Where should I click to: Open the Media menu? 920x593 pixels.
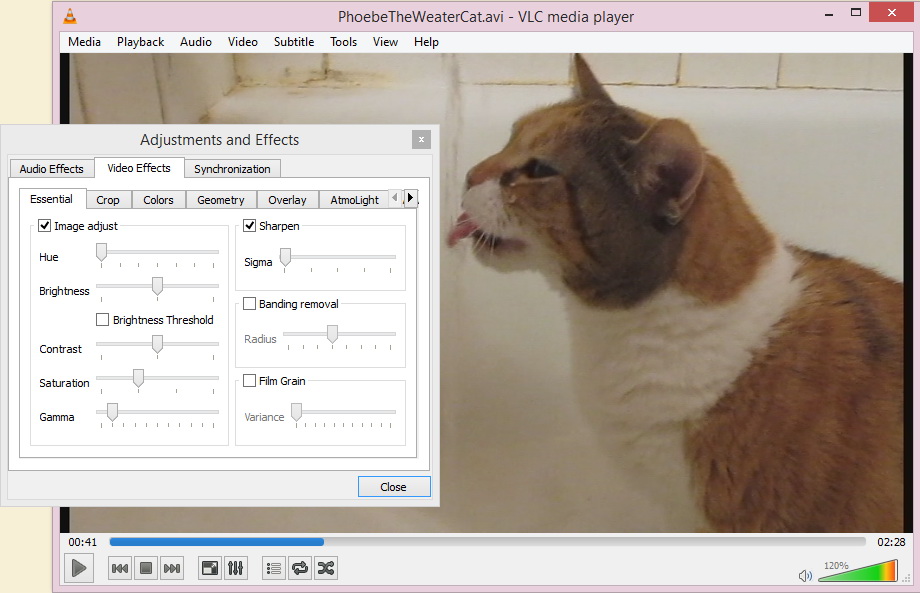coord(84,42)
